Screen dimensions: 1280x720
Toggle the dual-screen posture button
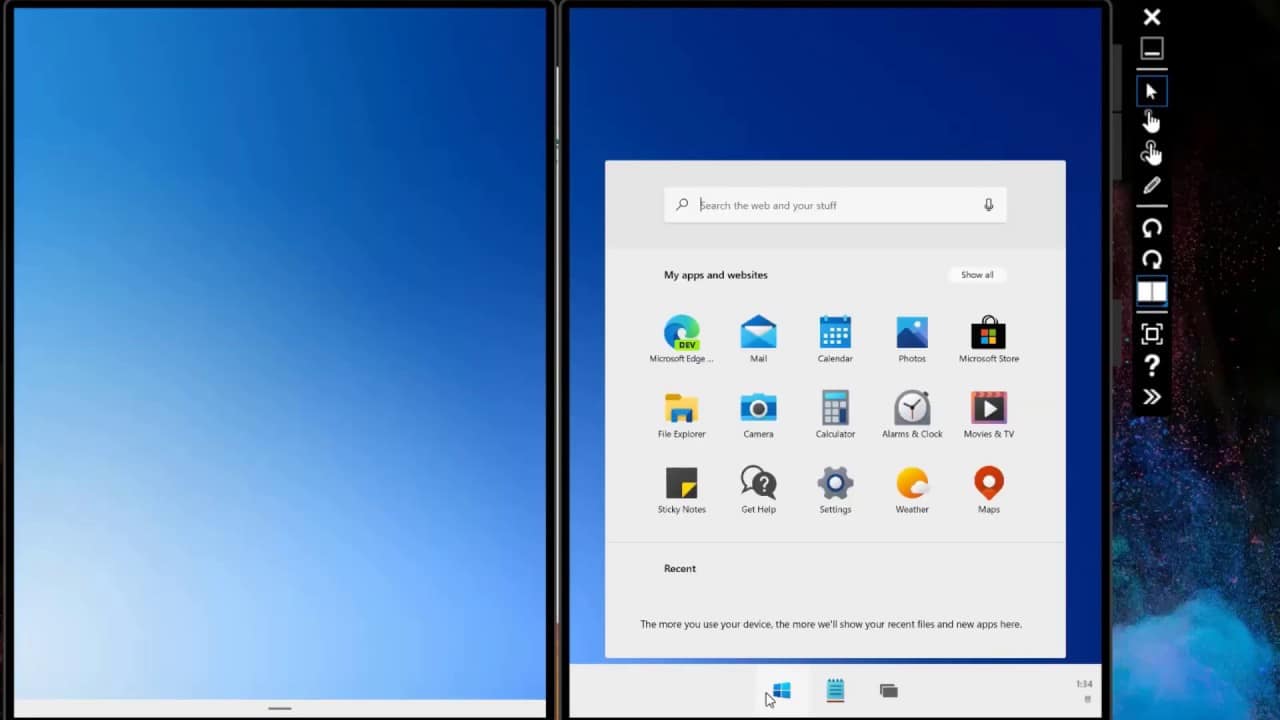click(x=1152, y=291)
